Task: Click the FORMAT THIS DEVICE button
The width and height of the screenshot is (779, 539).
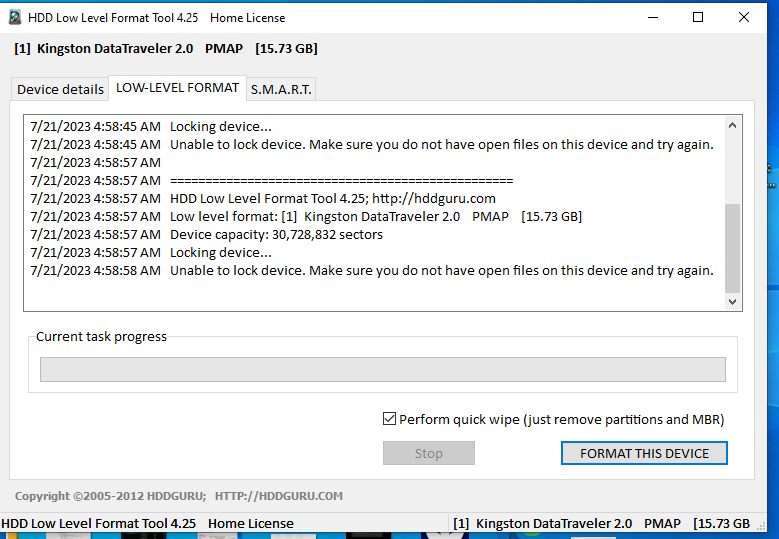Action: point(644,453)
